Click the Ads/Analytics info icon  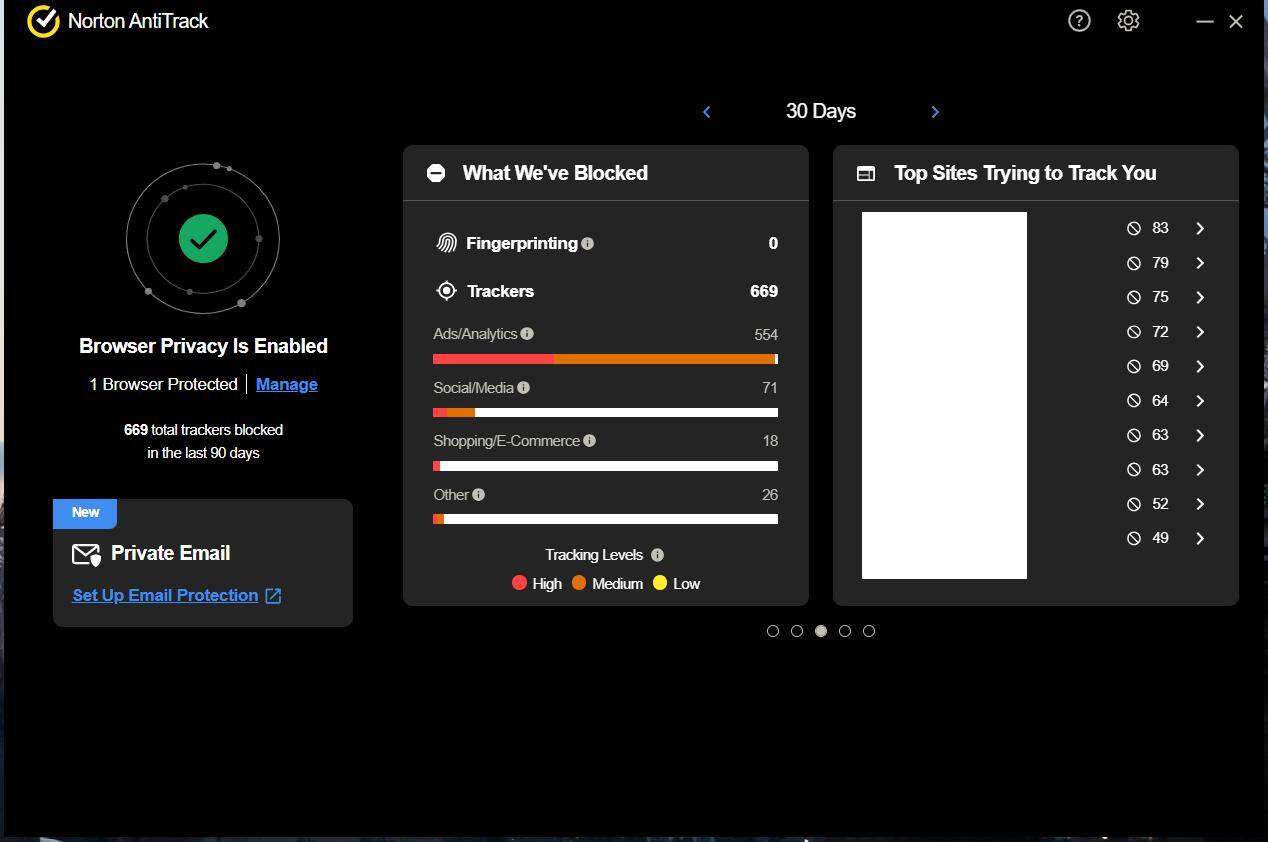click(527, 334)
